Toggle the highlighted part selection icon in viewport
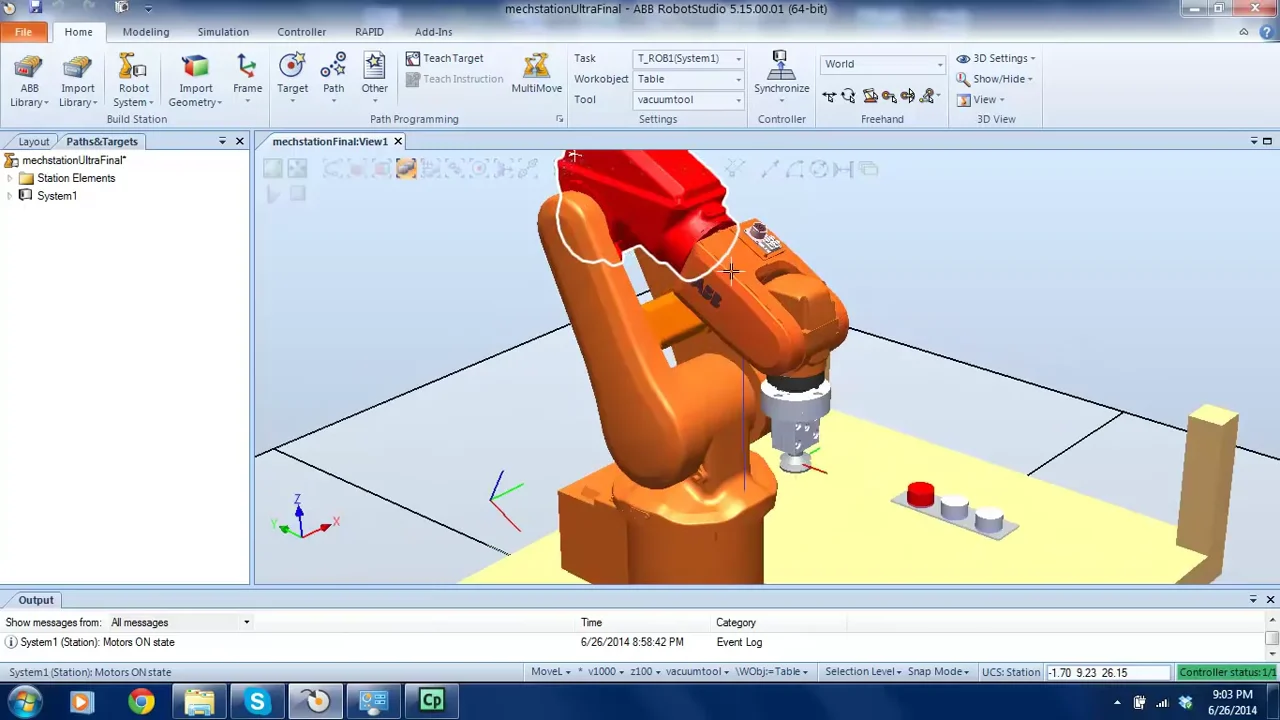1280x720 pixels. pyautogui.click(x=405, y=169)
